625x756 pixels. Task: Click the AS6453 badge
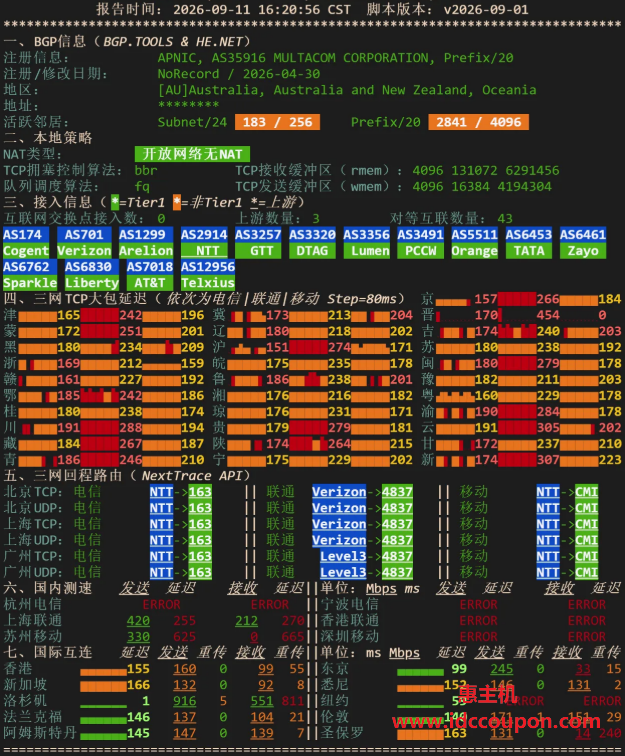tap(529, 235)
